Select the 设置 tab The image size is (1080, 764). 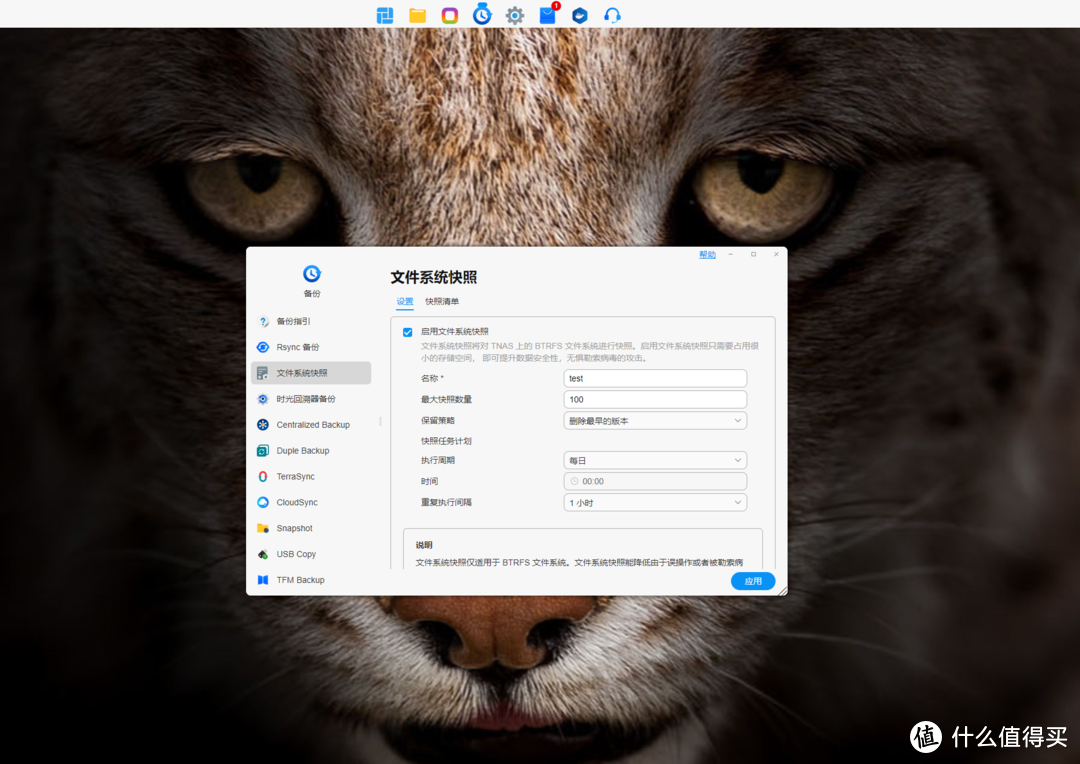[404, 301]
